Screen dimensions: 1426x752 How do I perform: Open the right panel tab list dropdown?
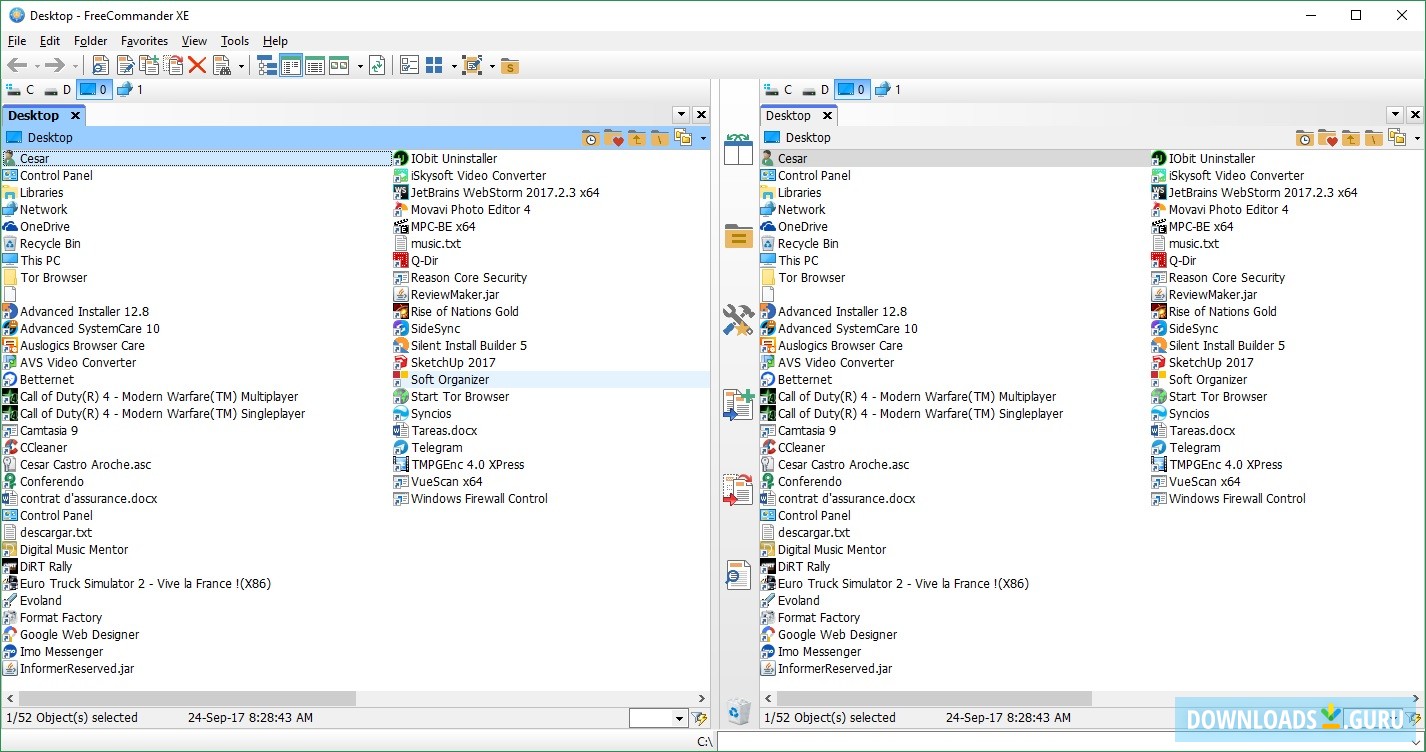coord(1395,115)
